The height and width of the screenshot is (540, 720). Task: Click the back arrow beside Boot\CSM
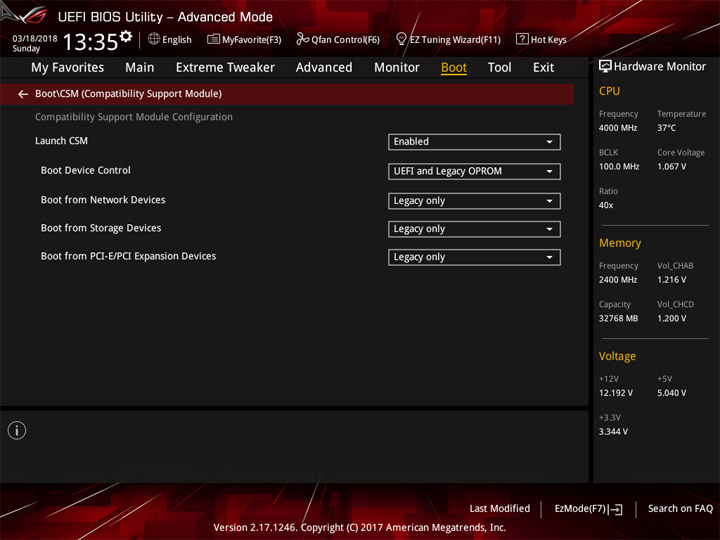(x=23, y=94)
